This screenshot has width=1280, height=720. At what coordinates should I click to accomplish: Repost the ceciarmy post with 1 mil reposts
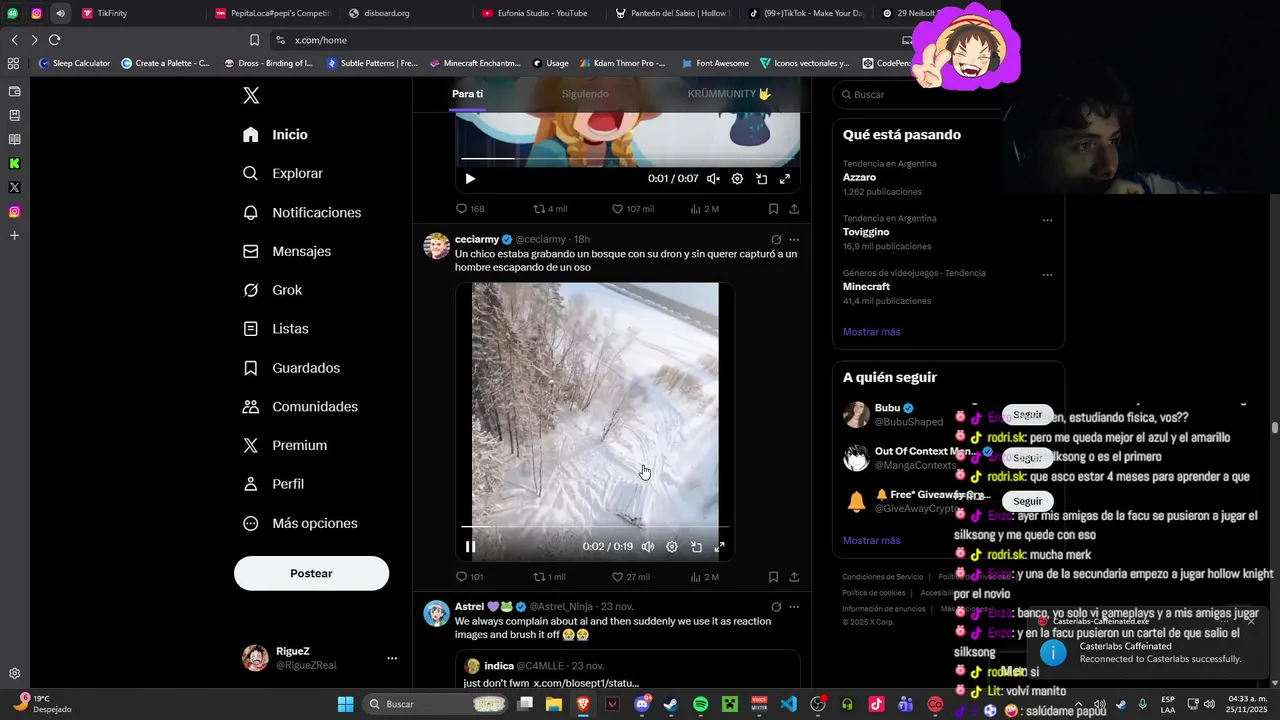pyautogui.click(x=549, y=577)
